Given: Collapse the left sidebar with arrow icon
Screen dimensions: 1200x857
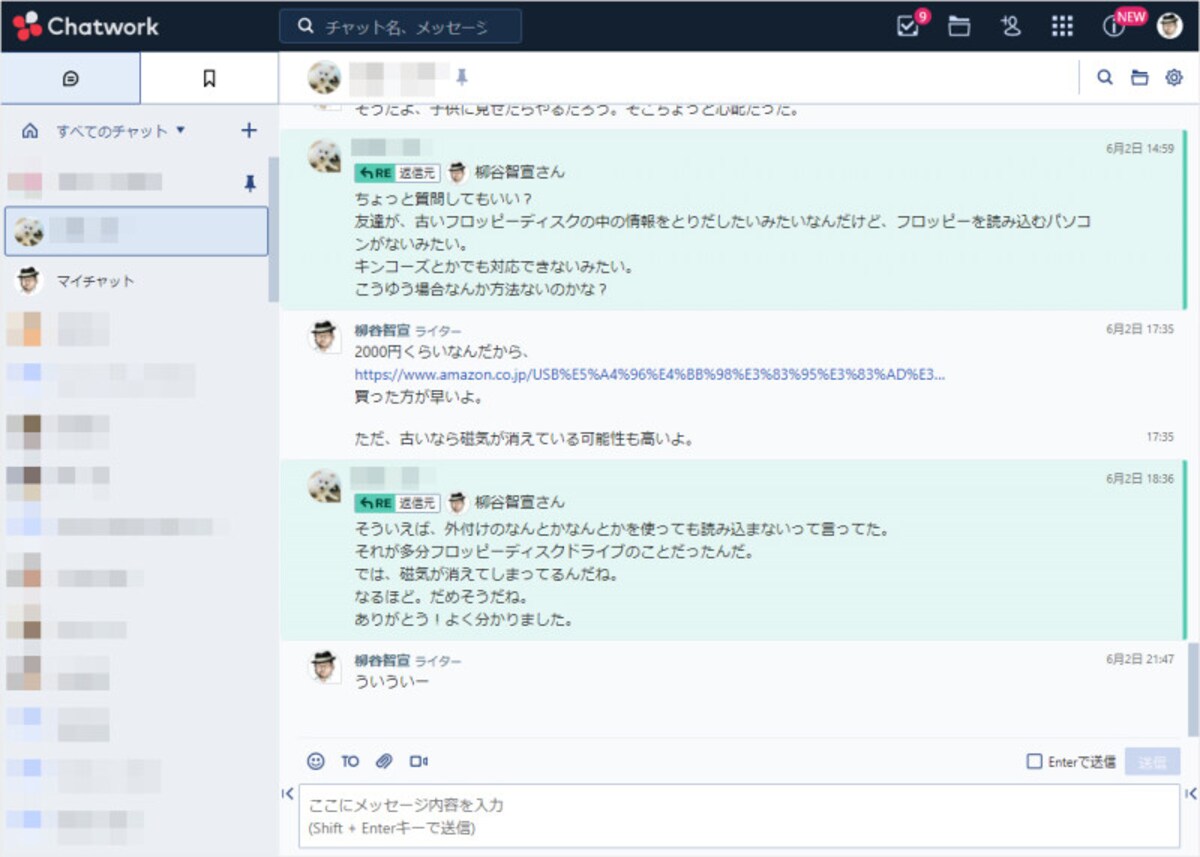Looking at the screenshot, I should click(287, 793).
